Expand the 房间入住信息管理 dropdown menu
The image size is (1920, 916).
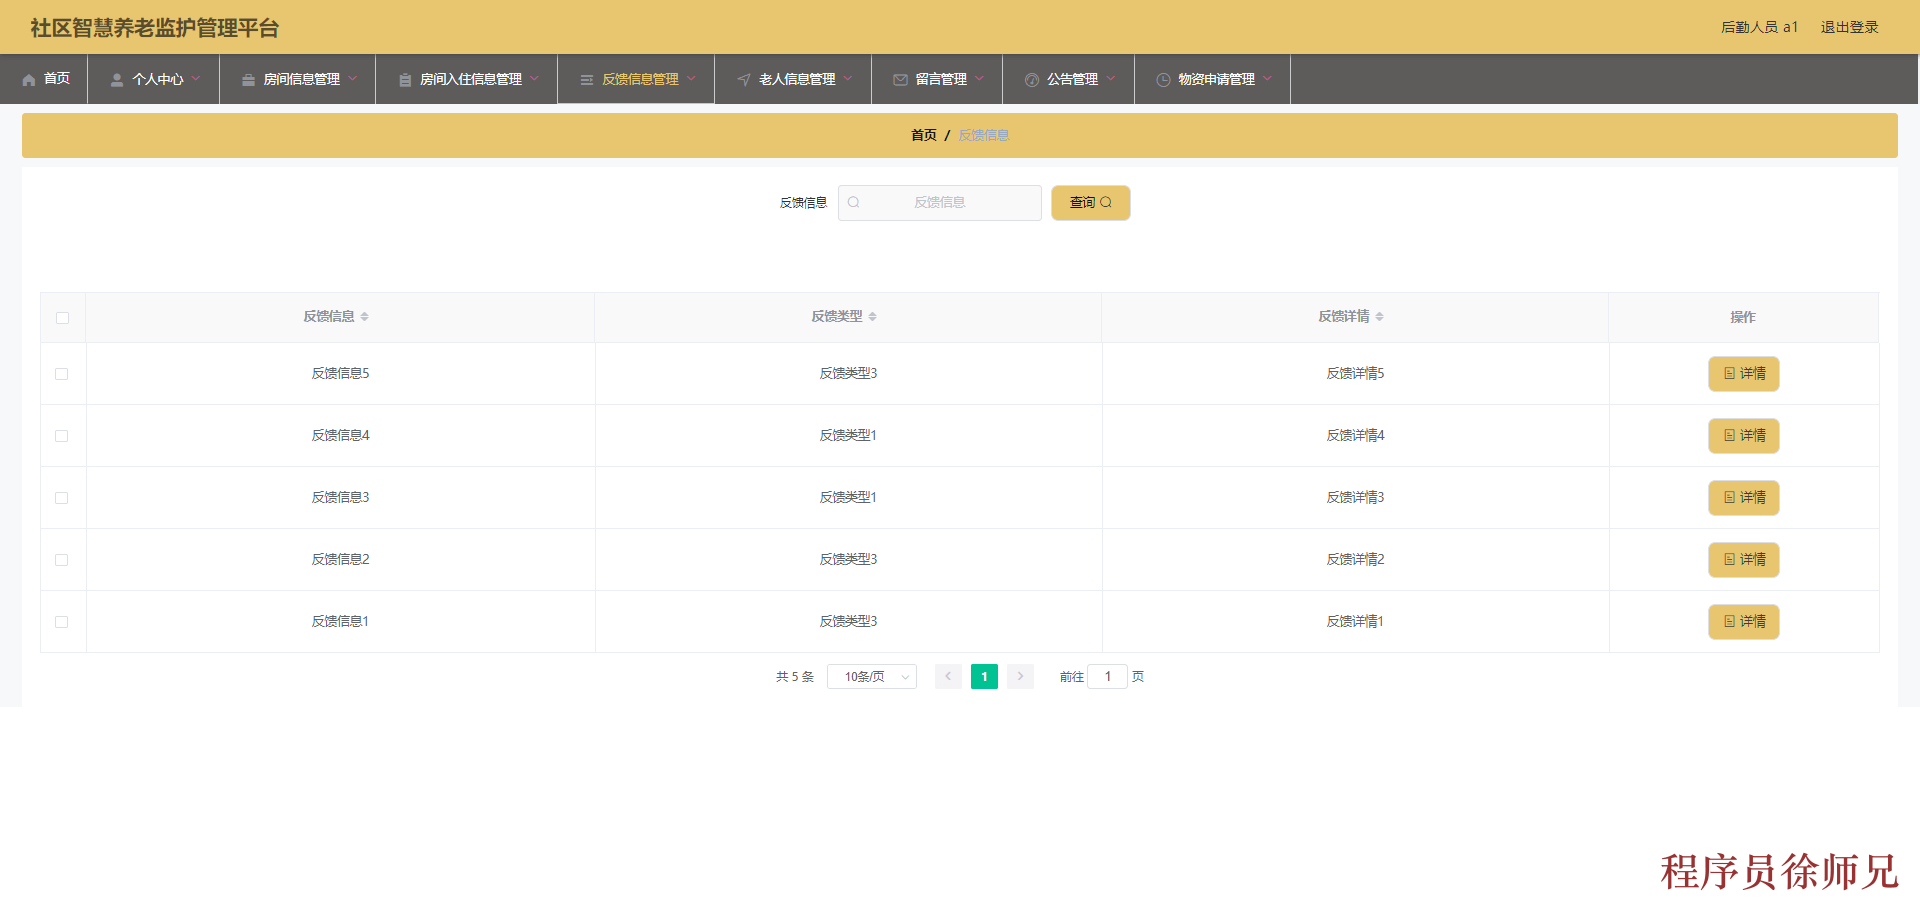(x=466, y=79)
